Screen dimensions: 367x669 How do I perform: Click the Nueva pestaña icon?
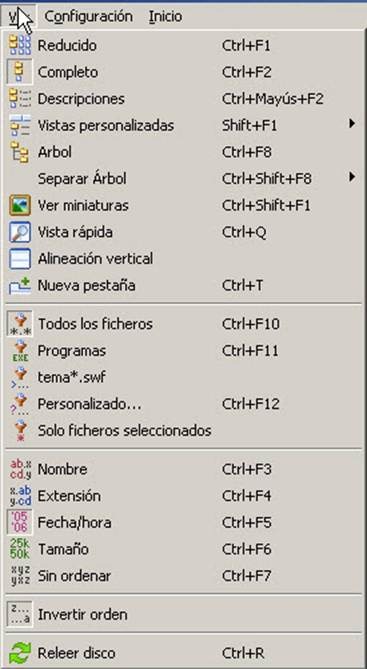pos(20,285)
